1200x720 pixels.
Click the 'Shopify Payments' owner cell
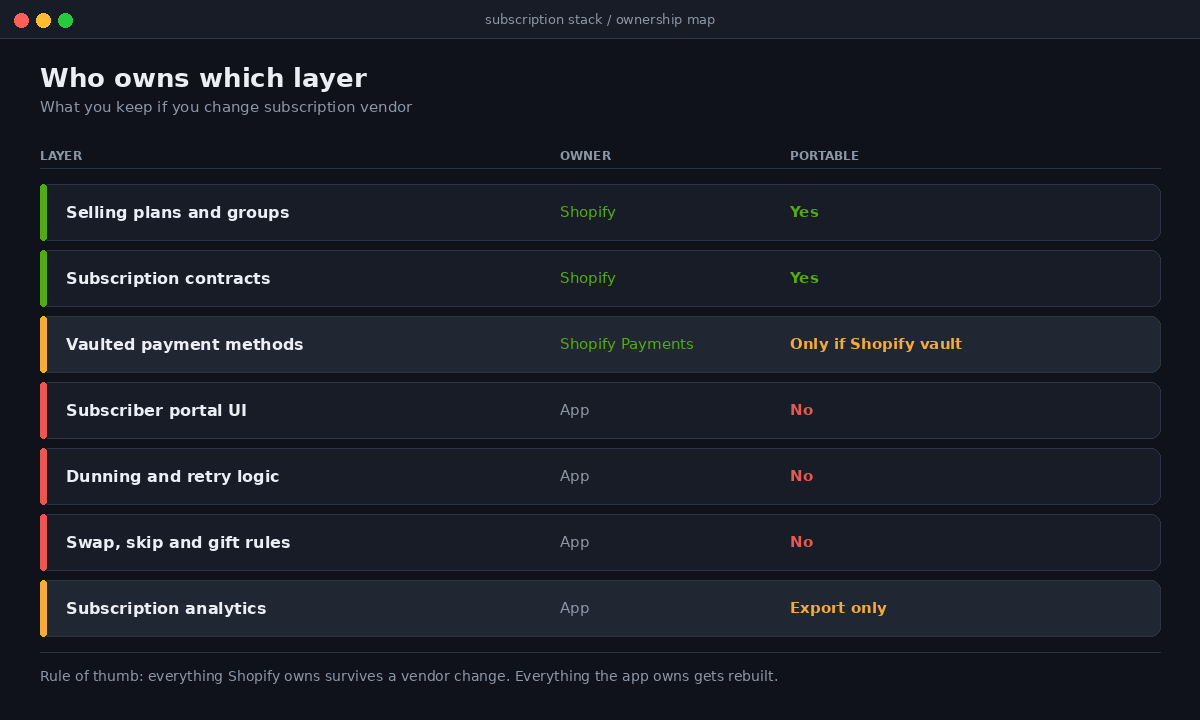click(626, 344)
